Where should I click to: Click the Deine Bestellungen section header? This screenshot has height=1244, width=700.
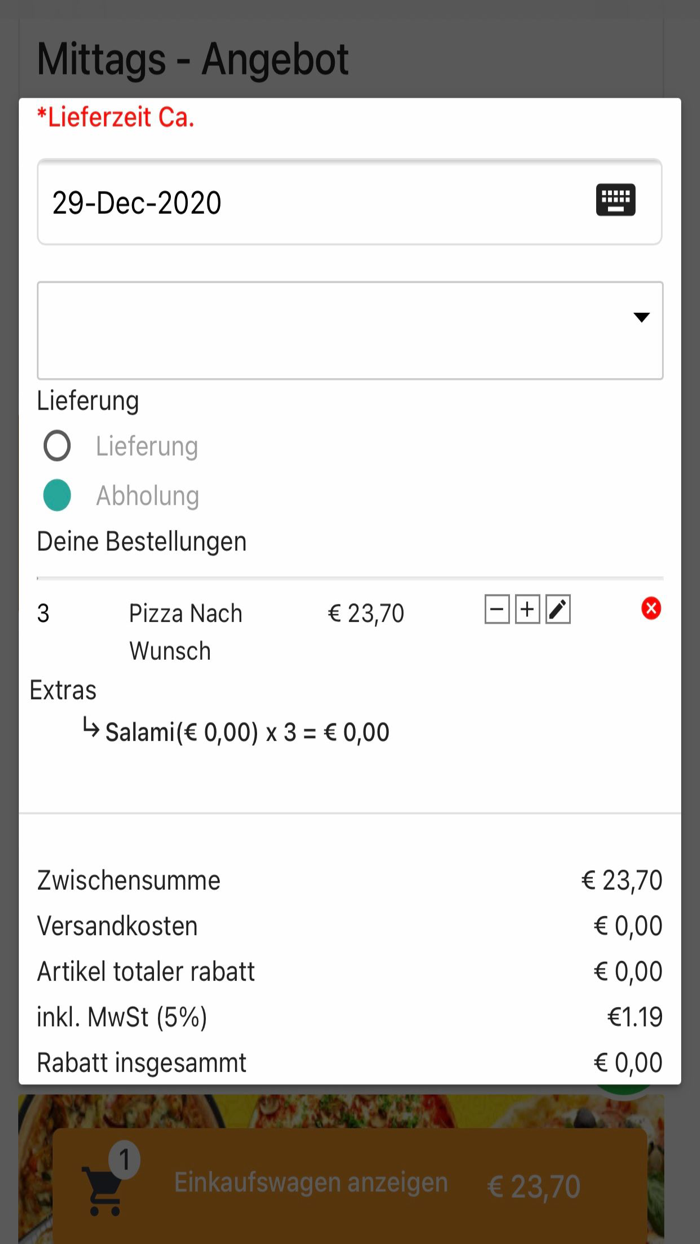tap(141, 541)
